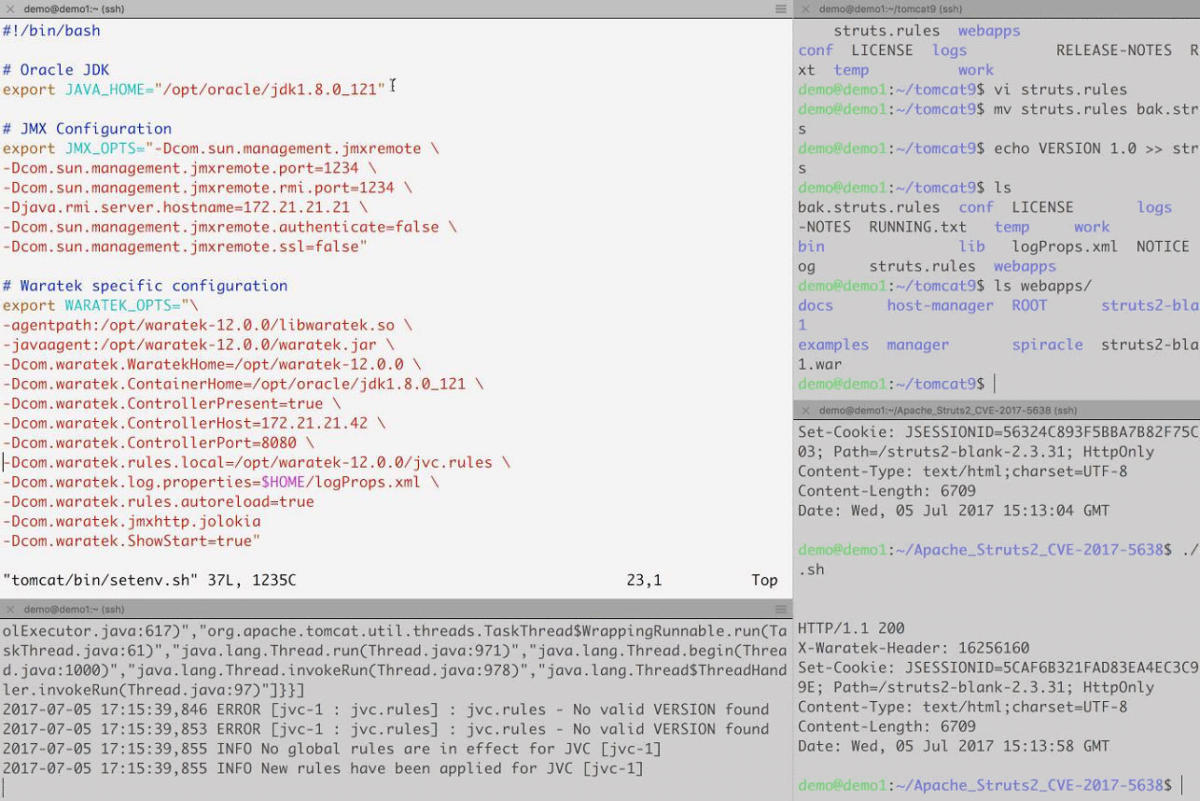1200x801 pixels.
Task: Click the "# Waratek specific configuration" comment
Action: 145,286
